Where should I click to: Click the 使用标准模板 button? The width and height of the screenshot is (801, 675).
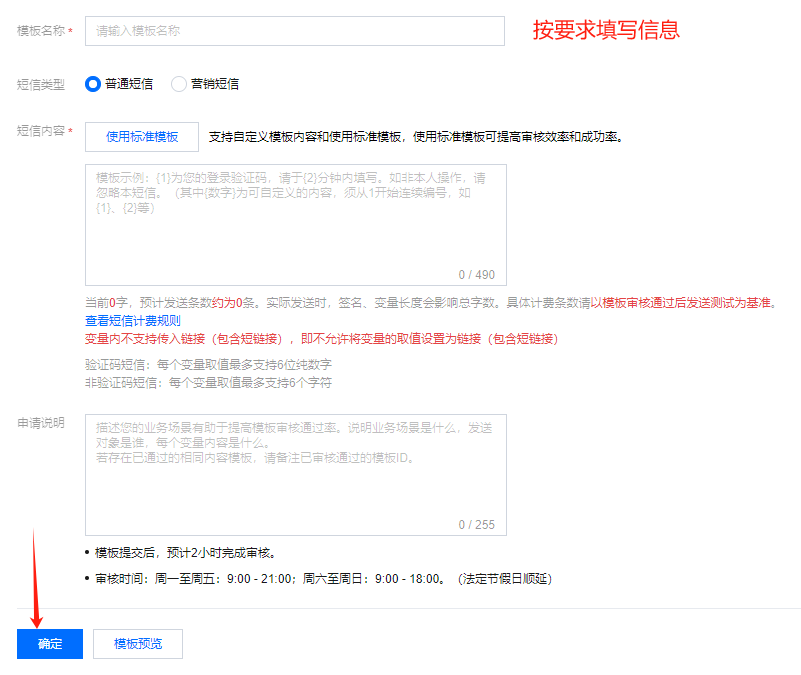click(x=142, y=137)
